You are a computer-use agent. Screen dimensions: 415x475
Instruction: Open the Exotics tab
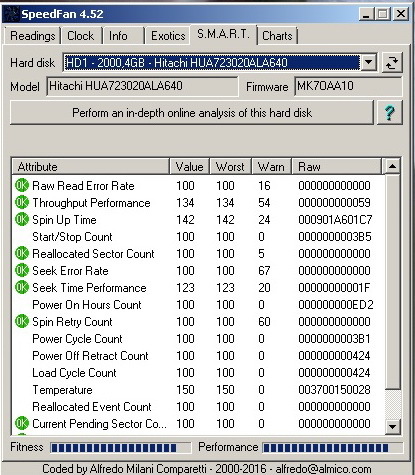168,36
